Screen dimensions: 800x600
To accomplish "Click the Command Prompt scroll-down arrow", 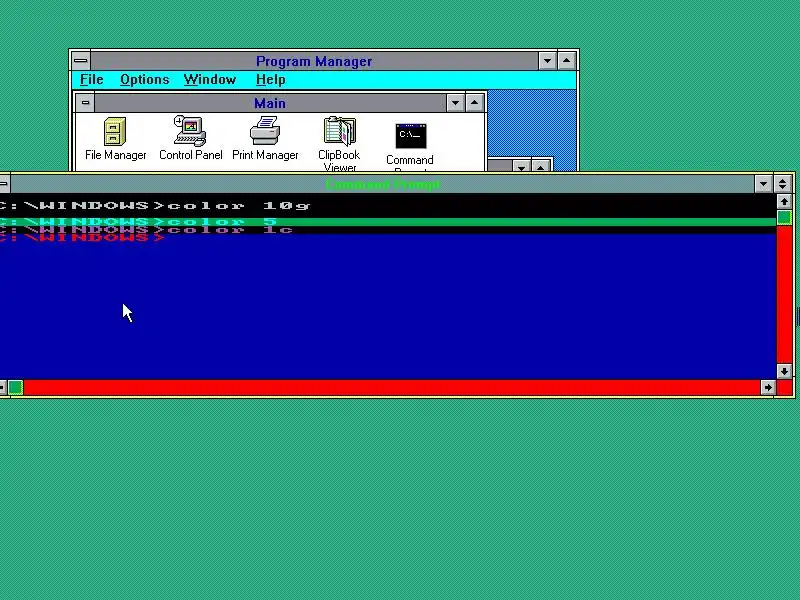I will pyautogui.click(x=784, y=371).
